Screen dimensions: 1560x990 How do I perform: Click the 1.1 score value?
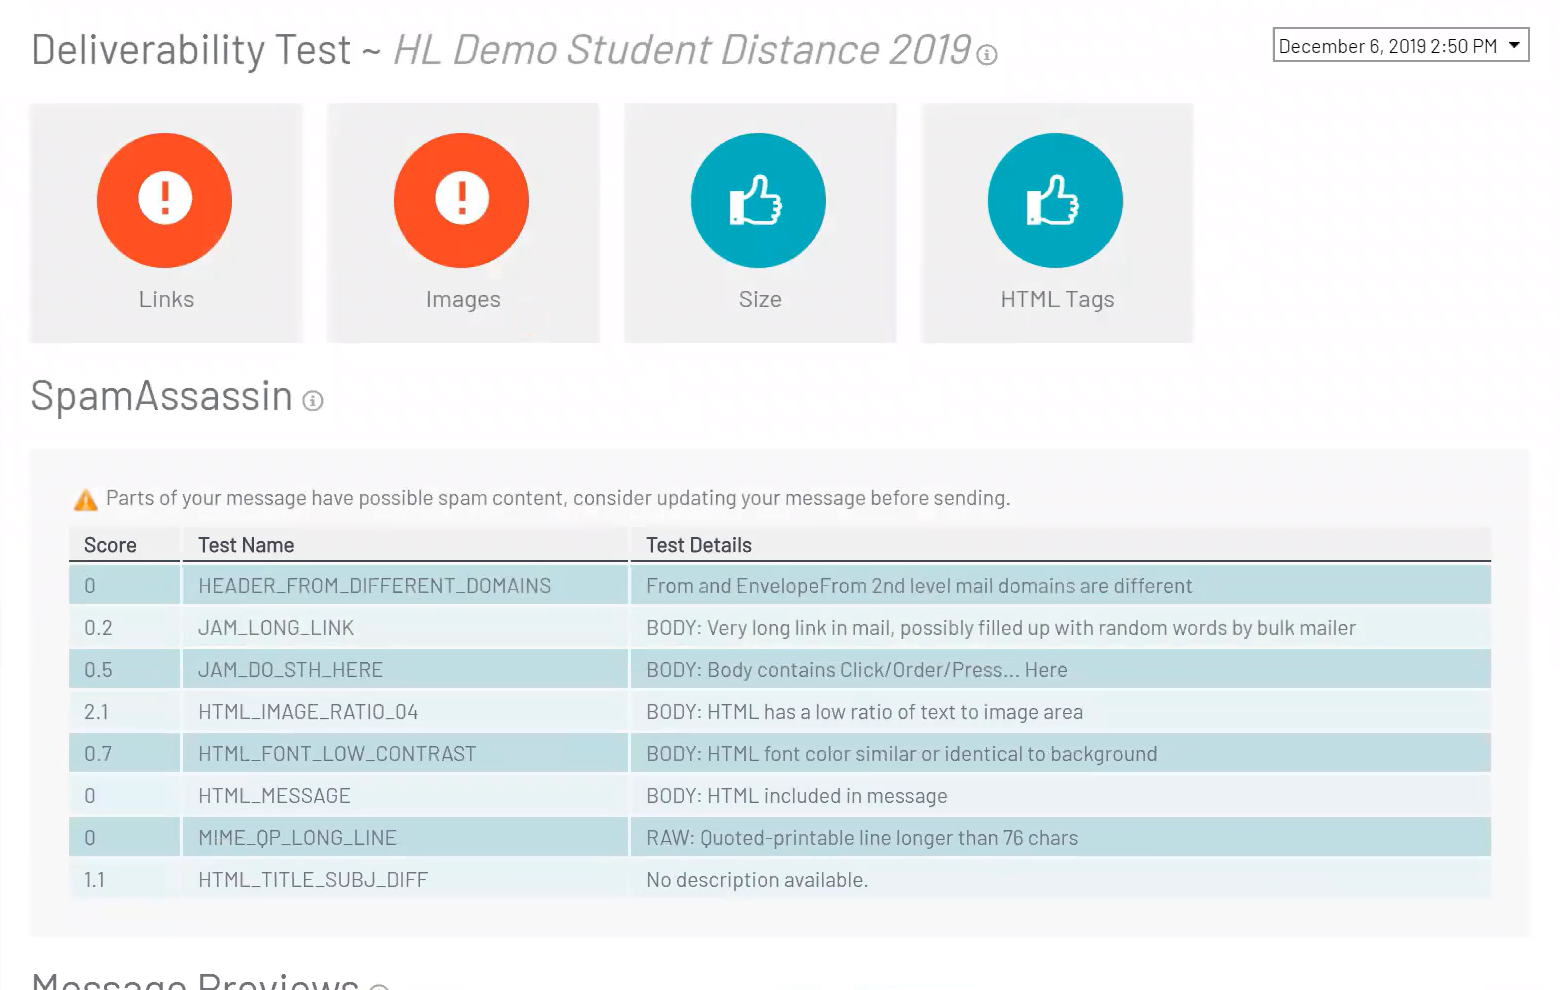[x=94, y=880]
